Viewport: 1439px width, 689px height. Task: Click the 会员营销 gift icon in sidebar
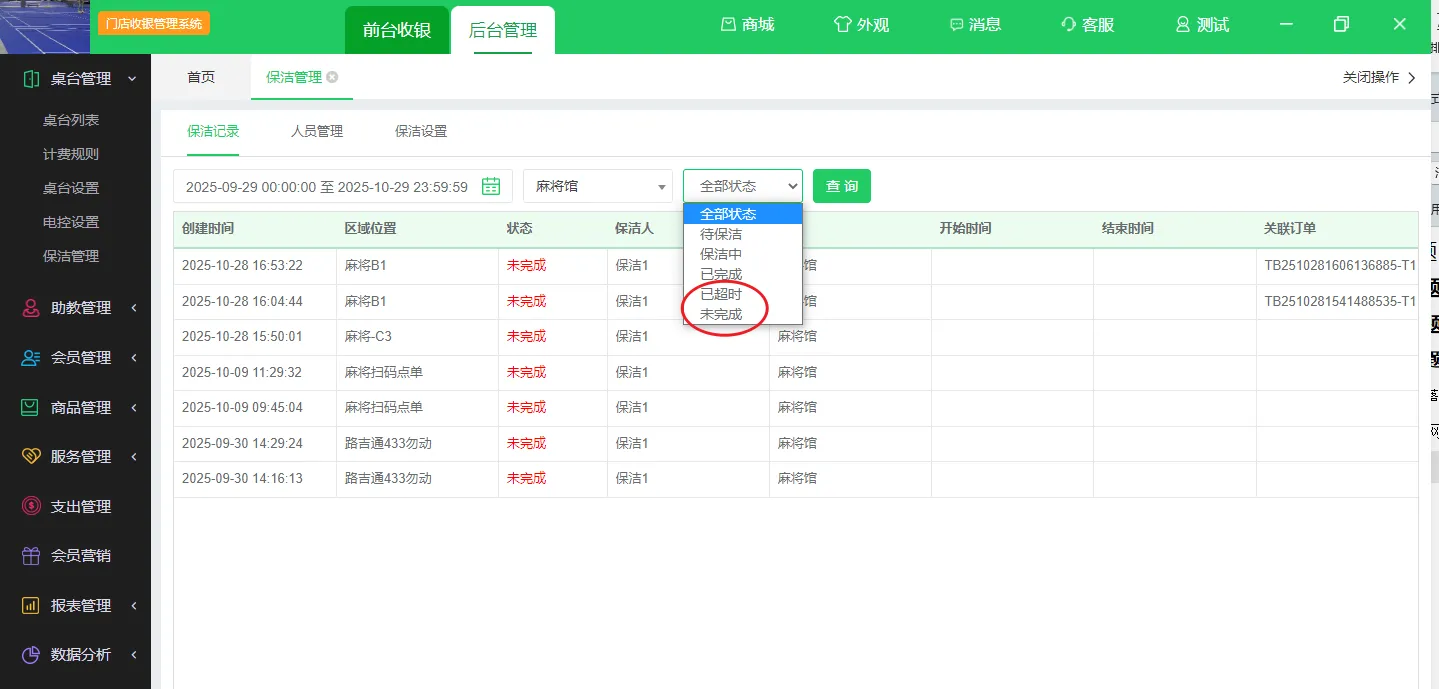pos(31,555)
